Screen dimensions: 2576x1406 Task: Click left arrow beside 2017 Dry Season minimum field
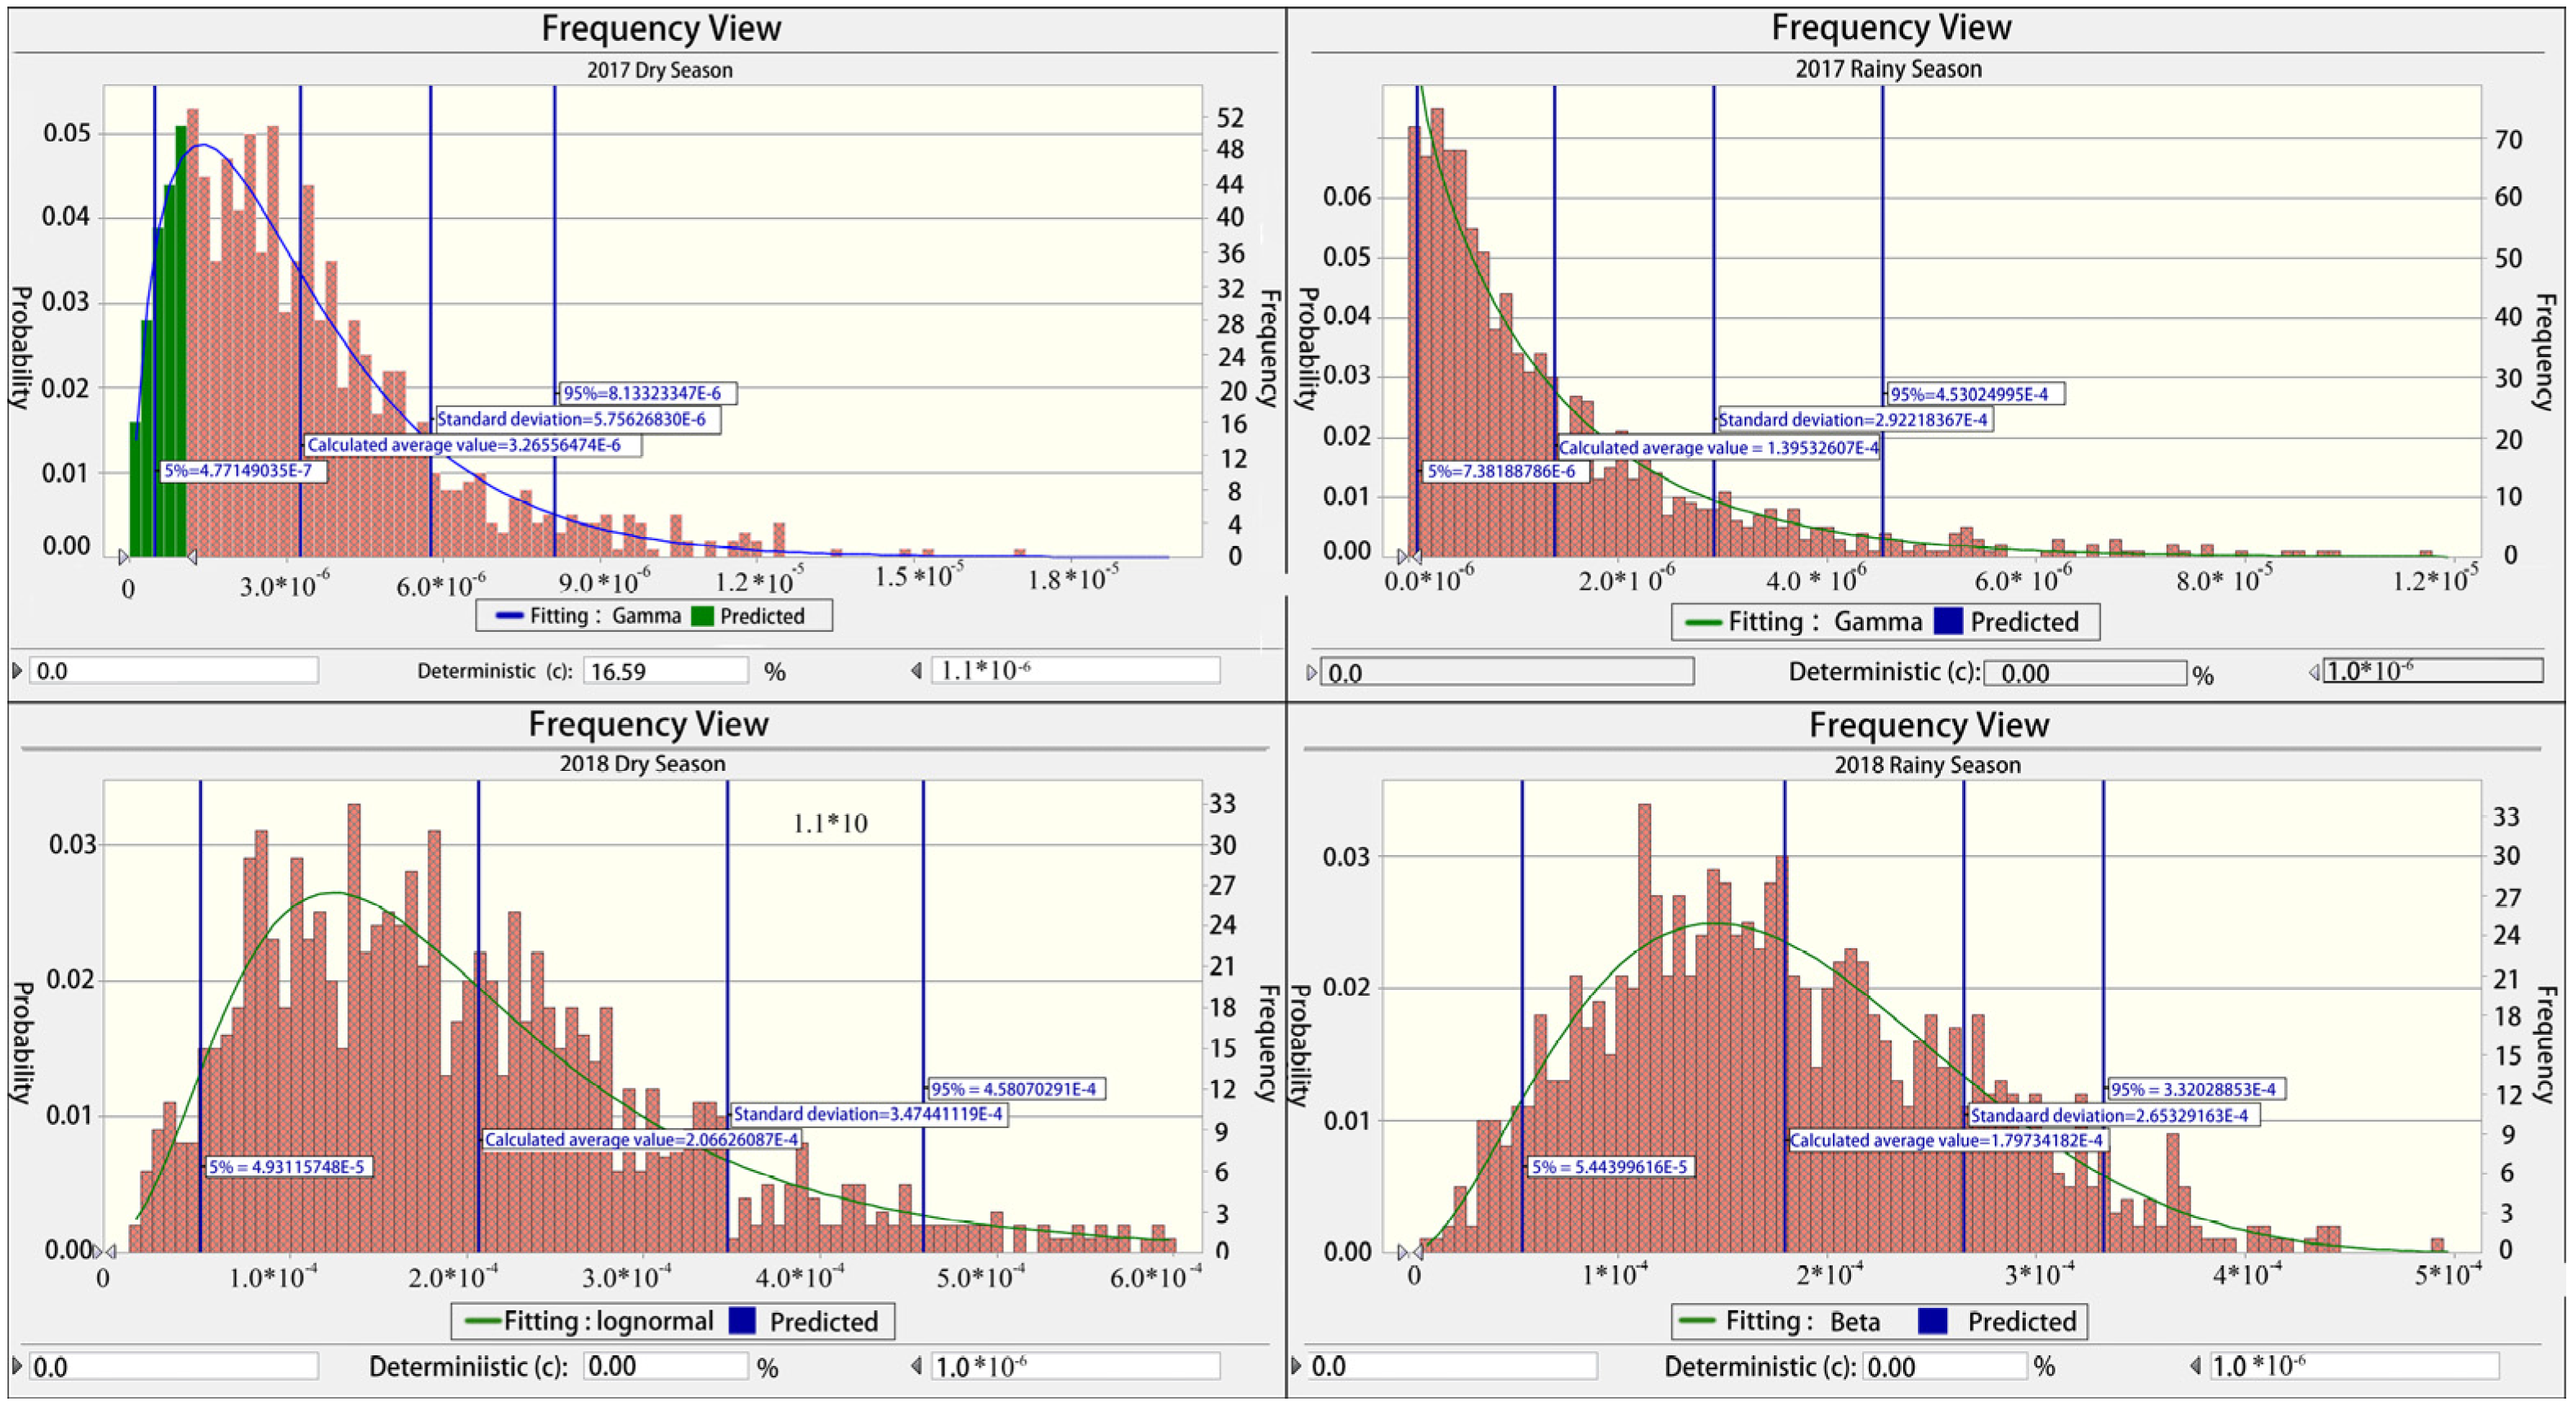pyautogui.click(x=17, y=670)
